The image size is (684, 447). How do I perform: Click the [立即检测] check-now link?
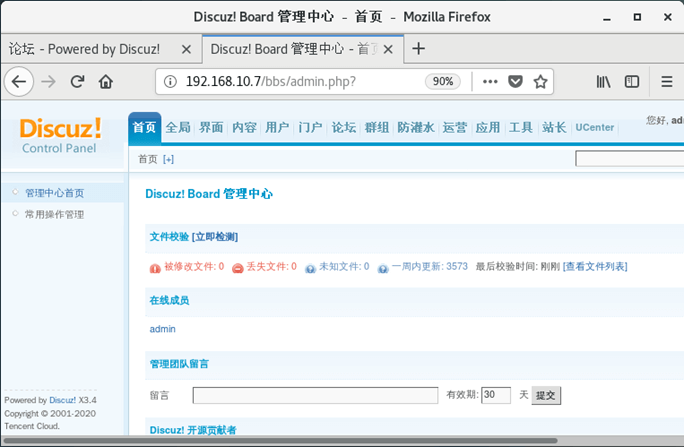coord(215,237)
